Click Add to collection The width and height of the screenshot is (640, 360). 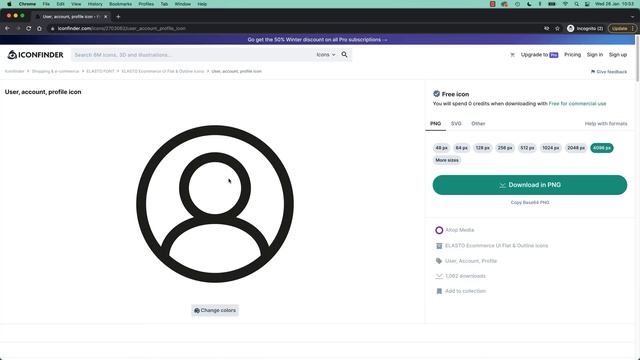(465, 291)
